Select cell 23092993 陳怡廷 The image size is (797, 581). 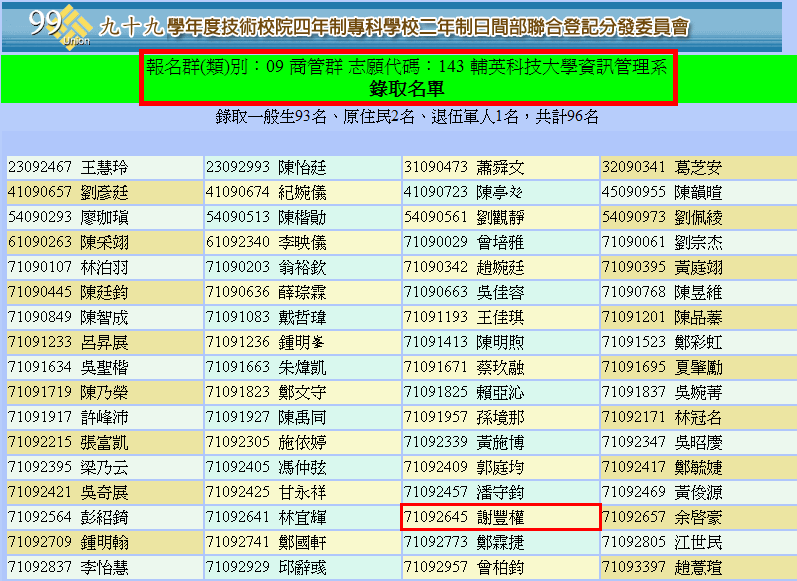[302, 167]
